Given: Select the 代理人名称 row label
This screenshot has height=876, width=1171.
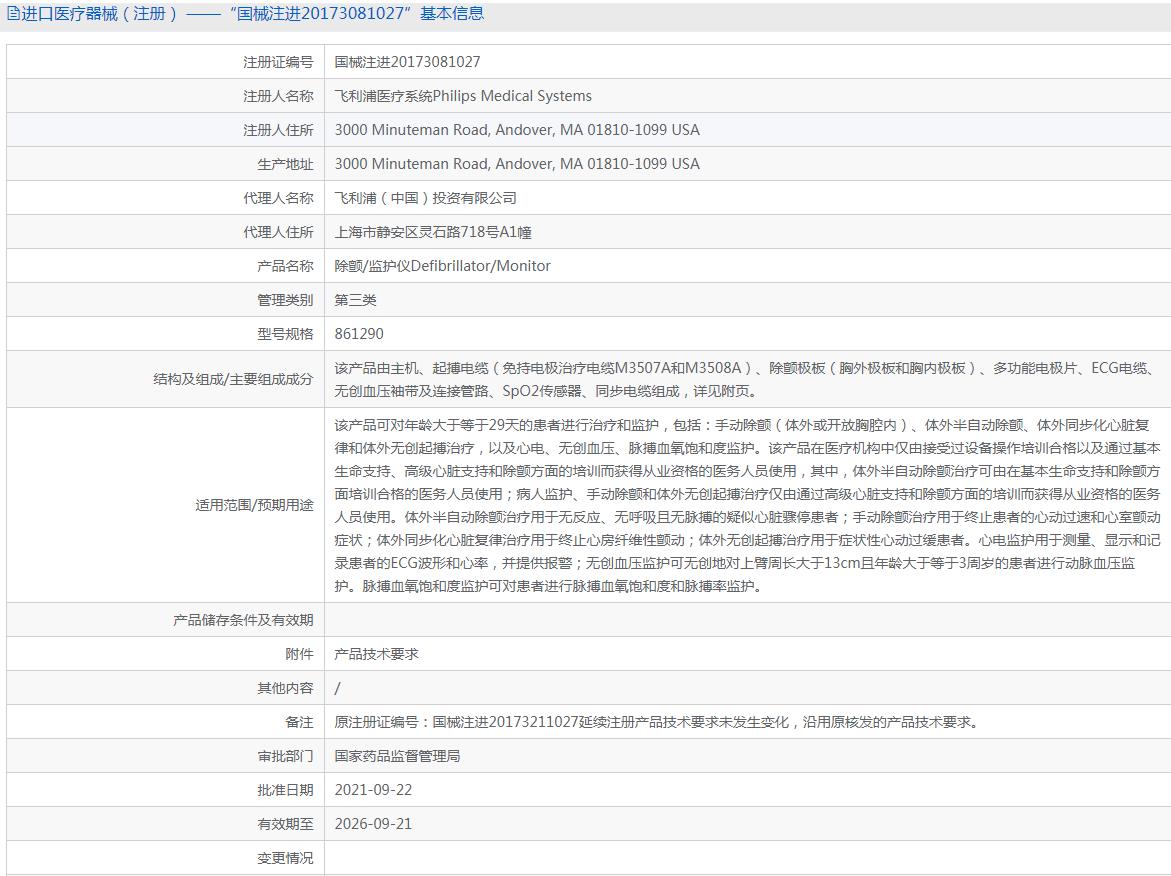Looking at the screenshot, I should (x=278, y=199).
